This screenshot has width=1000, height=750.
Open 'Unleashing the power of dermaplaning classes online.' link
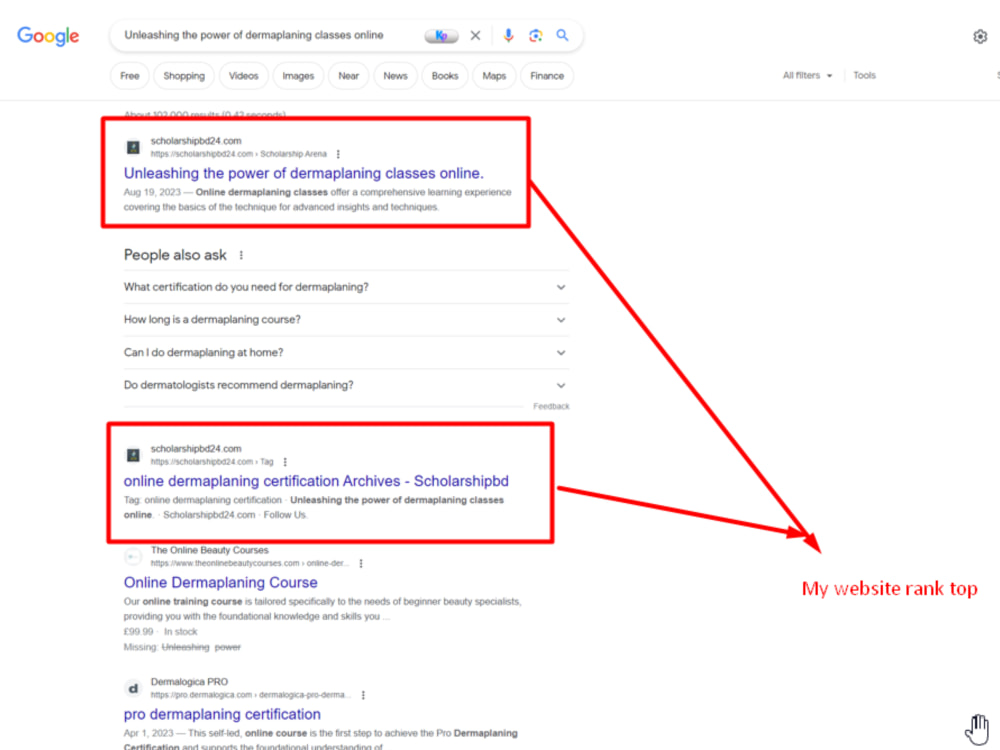click(304, 173)
